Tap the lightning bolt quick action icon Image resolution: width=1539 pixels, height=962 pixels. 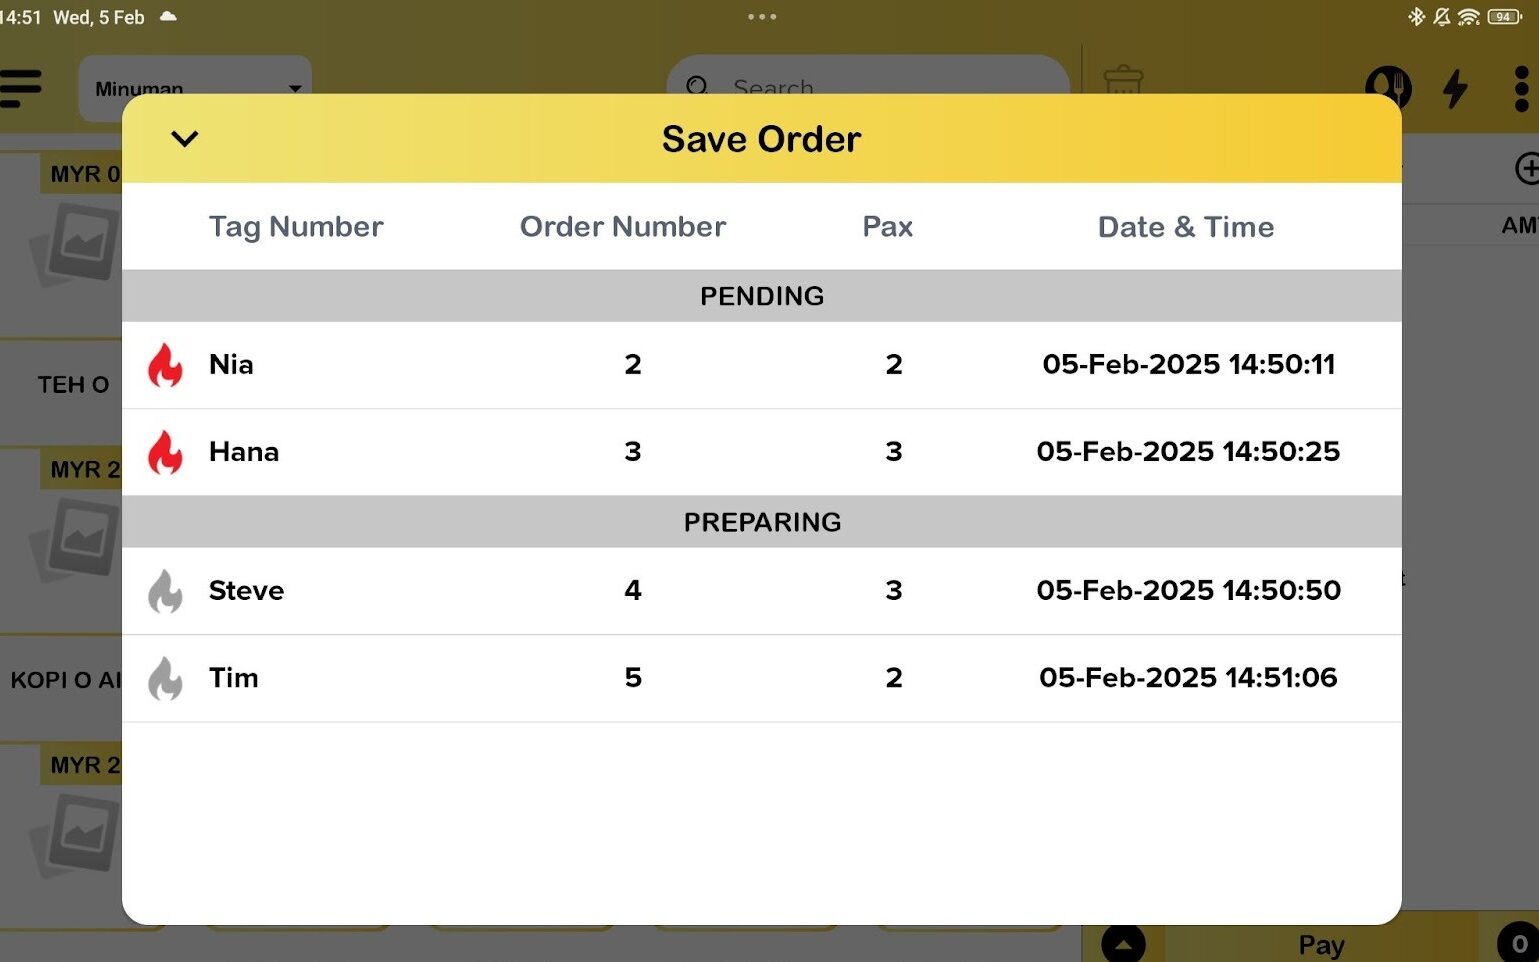point(1455,88)
